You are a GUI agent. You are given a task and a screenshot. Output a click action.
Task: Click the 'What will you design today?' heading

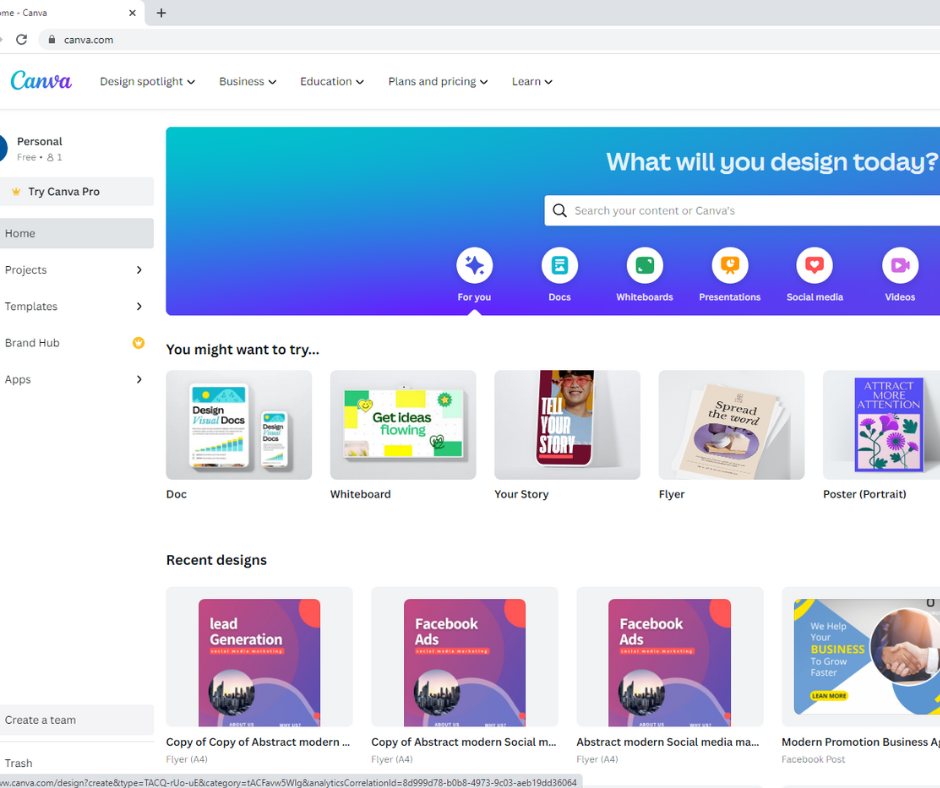(x=772, y=162)
